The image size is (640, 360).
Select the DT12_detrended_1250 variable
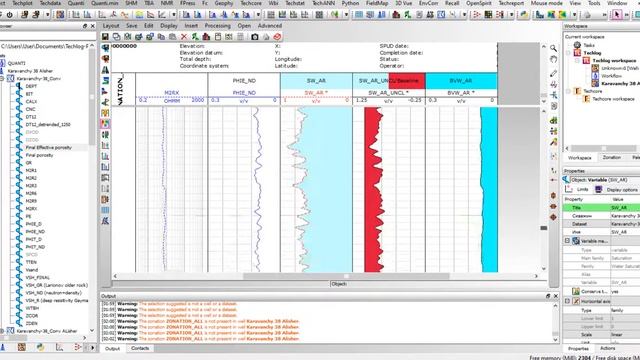[48, 124]
